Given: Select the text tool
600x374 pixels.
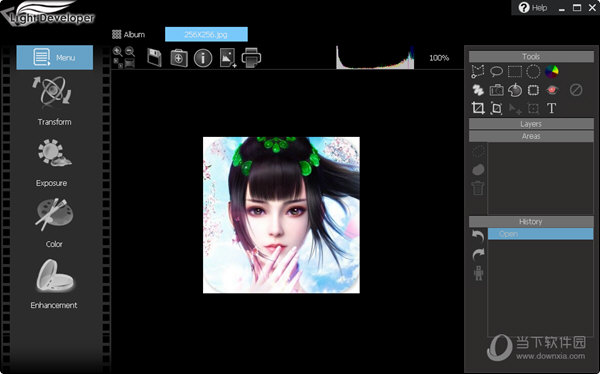Looking at the screenshot, I should point(551,108).
